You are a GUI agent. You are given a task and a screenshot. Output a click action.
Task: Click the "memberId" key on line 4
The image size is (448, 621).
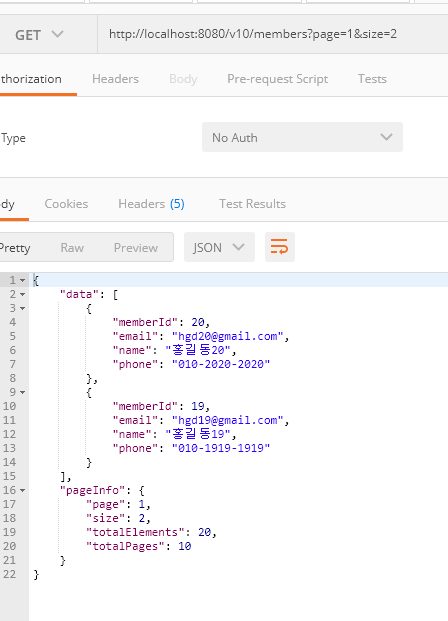point(145,322)
